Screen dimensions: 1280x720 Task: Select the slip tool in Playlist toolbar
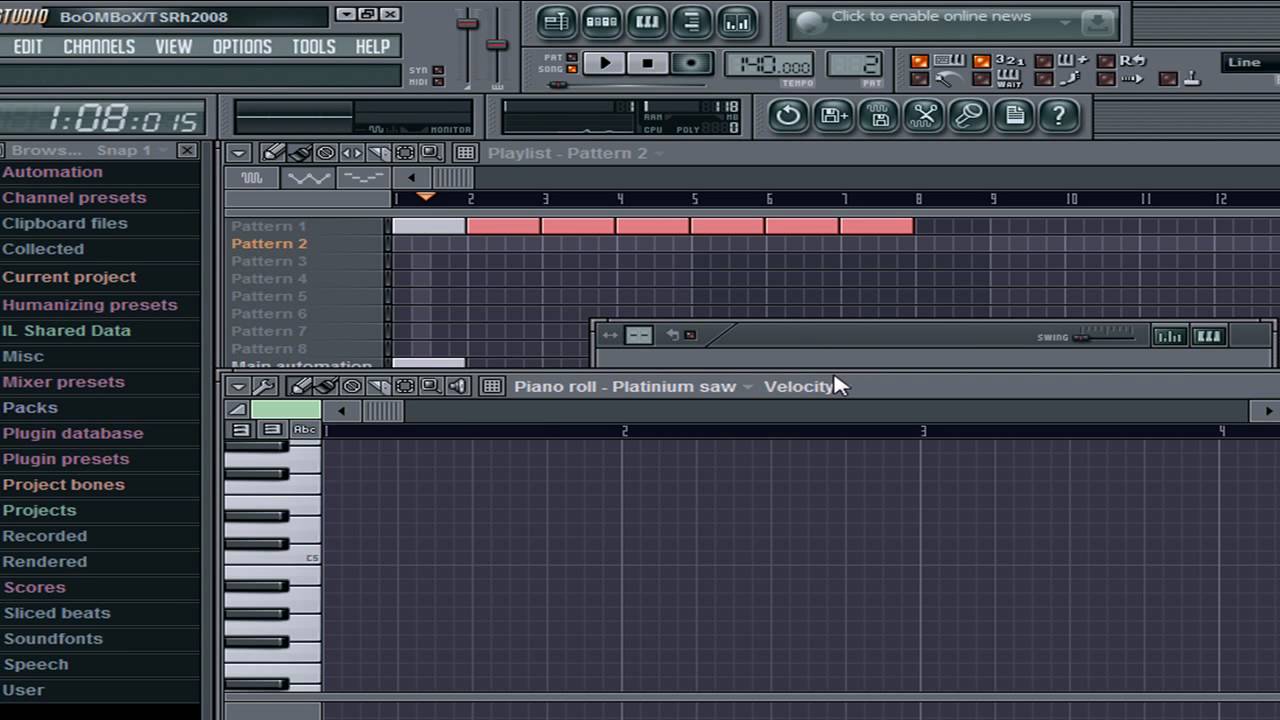coord(352,153)
